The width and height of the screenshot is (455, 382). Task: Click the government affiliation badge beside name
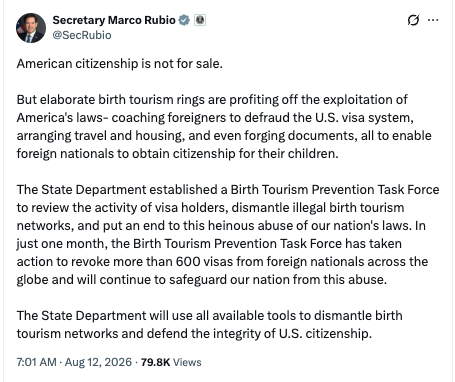pyautogui.click(x=200, y=20)
